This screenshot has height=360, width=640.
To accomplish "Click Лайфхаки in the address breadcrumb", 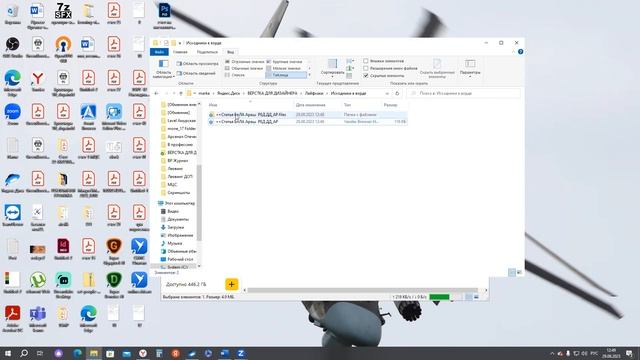I will click(314, 93).
